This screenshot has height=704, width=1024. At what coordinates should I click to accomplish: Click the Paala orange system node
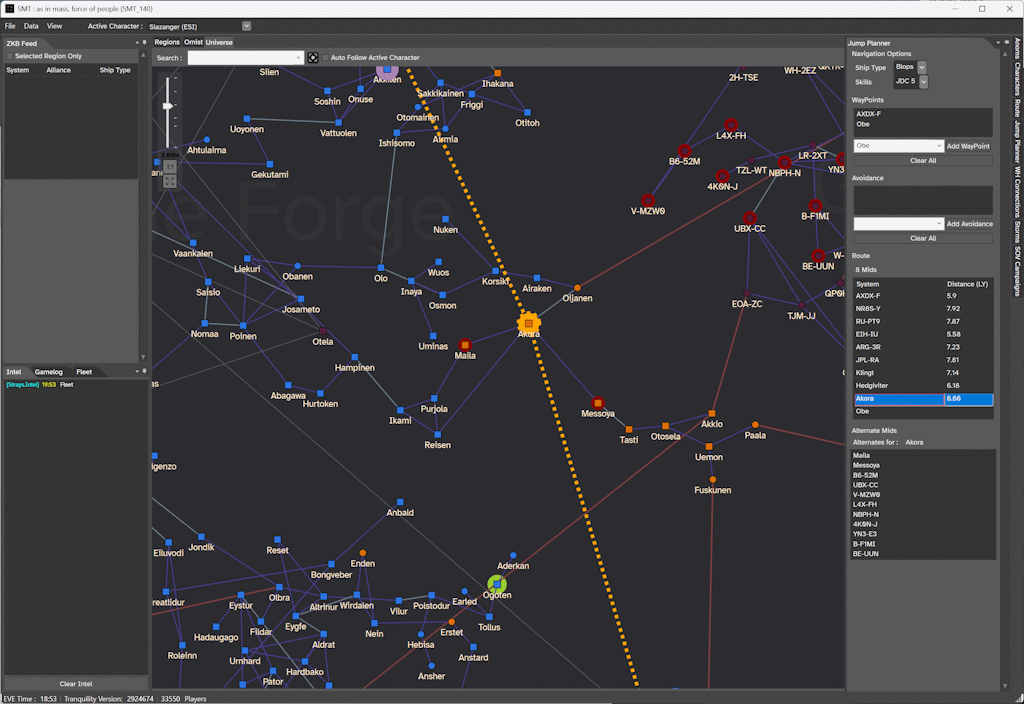click(755, 425)
